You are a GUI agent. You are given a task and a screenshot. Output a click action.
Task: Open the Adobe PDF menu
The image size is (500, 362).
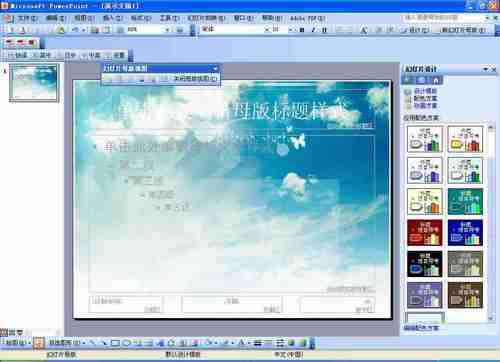[307, 19]
